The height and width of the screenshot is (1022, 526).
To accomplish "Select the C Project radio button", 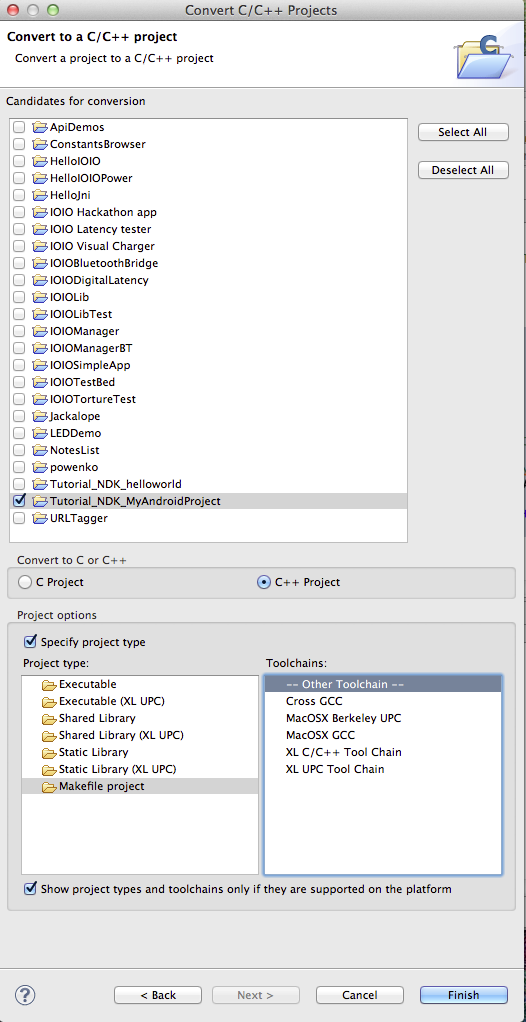I will click(x=25, y=582).
